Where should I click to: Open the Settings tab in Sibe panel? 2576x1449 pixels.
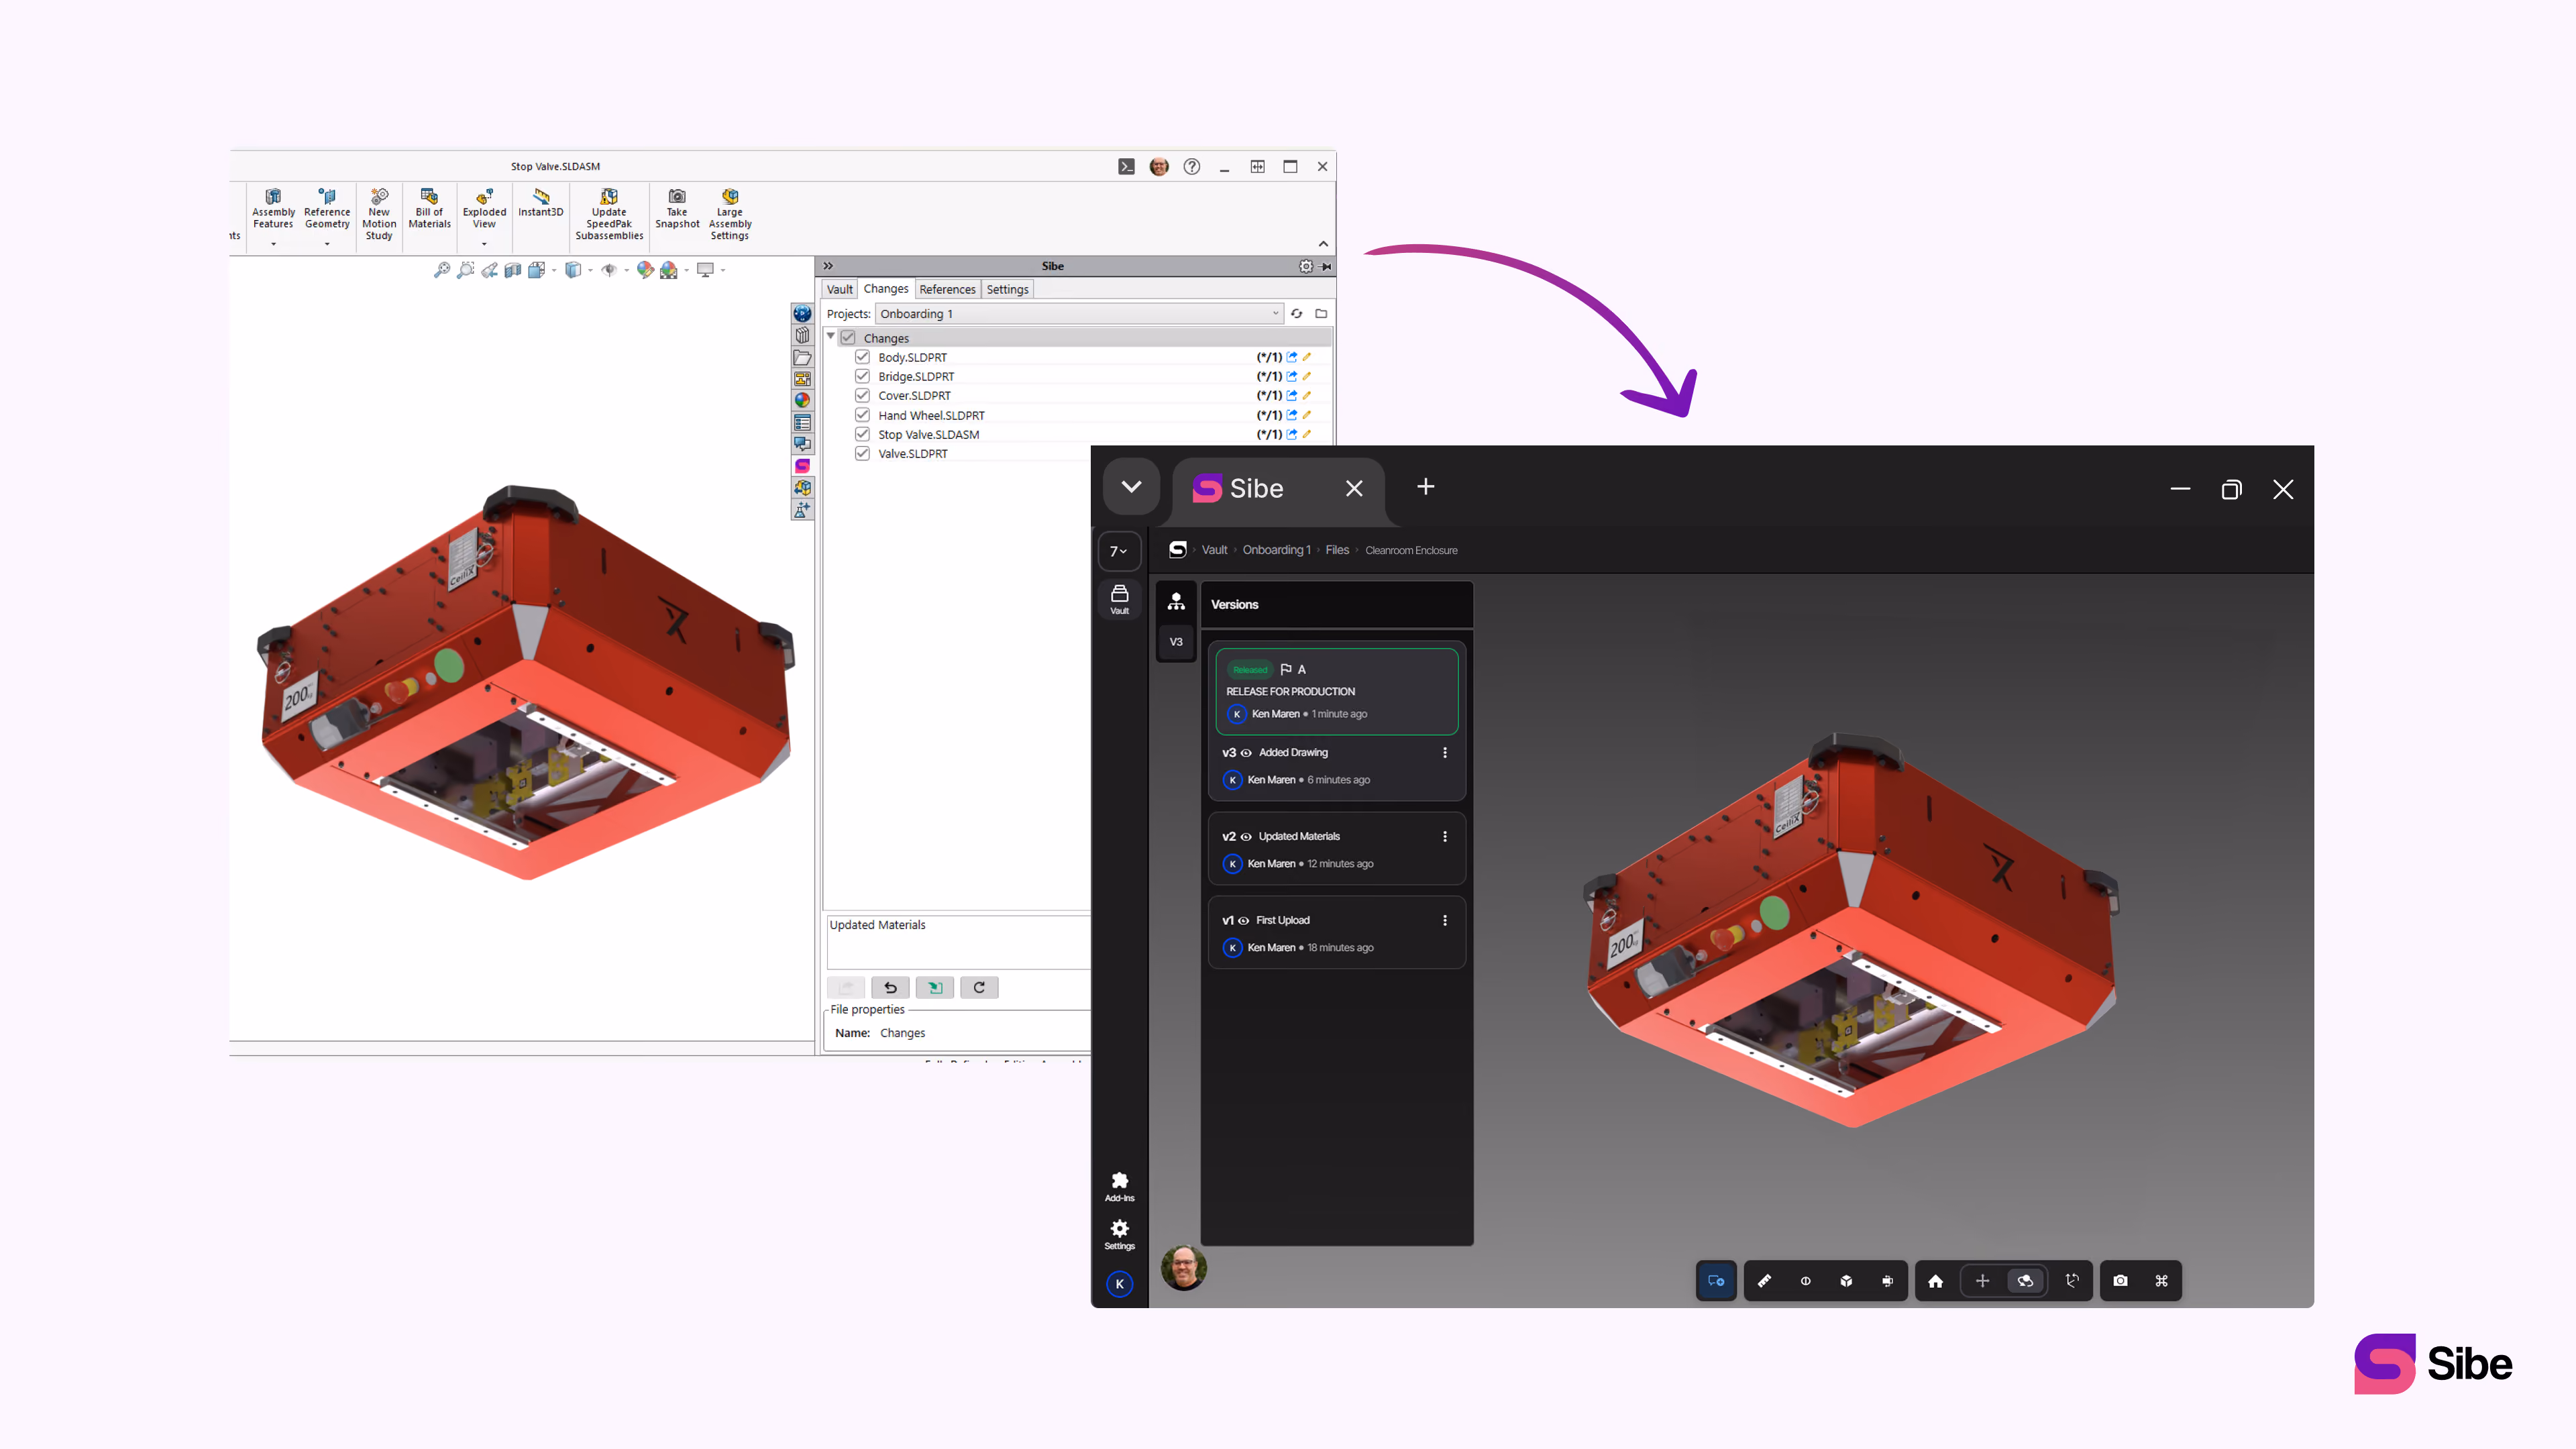click(1007, 289)
